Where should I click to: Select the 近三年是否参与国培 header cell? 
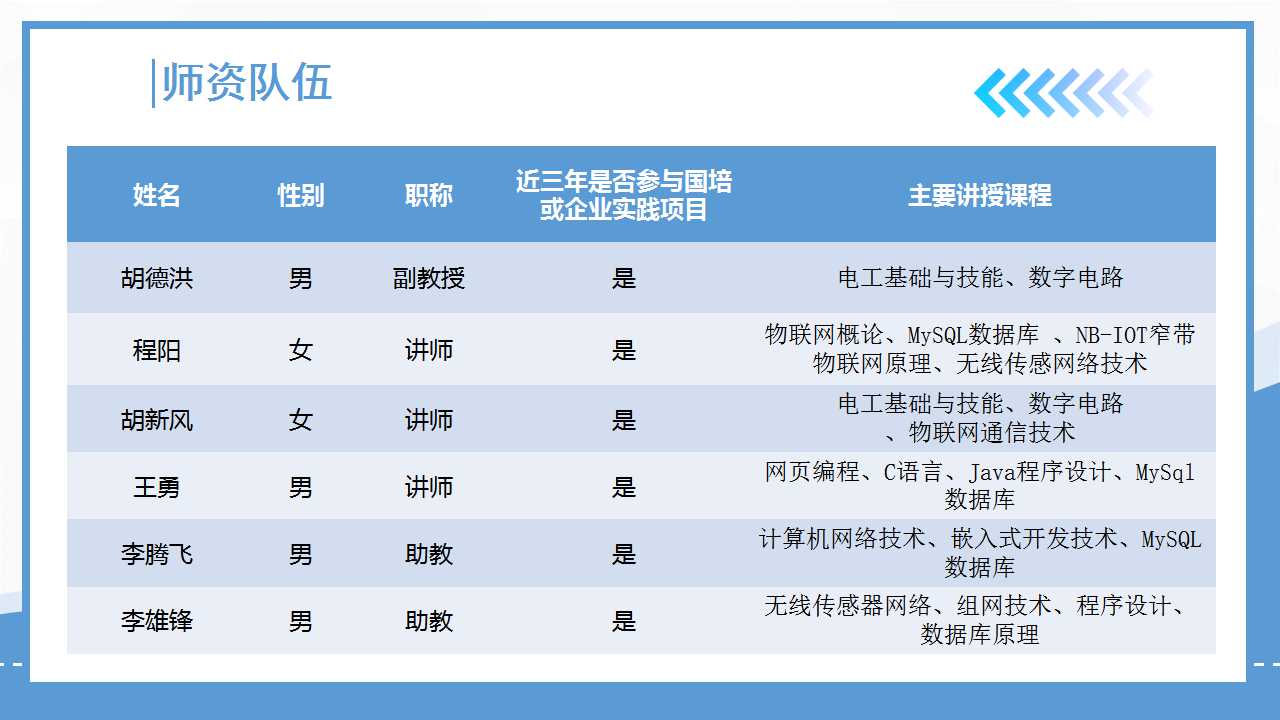point(624,196)
